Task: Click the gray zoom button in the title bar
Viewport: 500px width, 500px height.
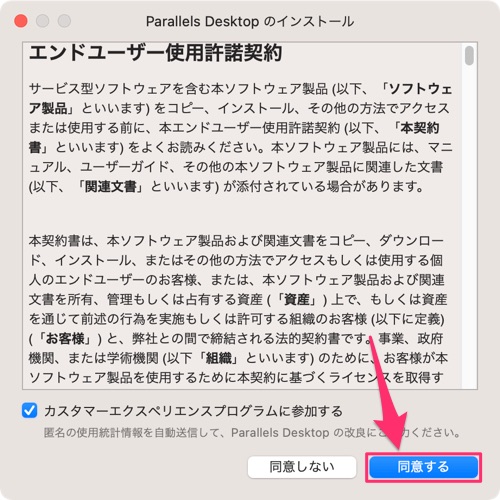Action: click(x=64, y=21)
